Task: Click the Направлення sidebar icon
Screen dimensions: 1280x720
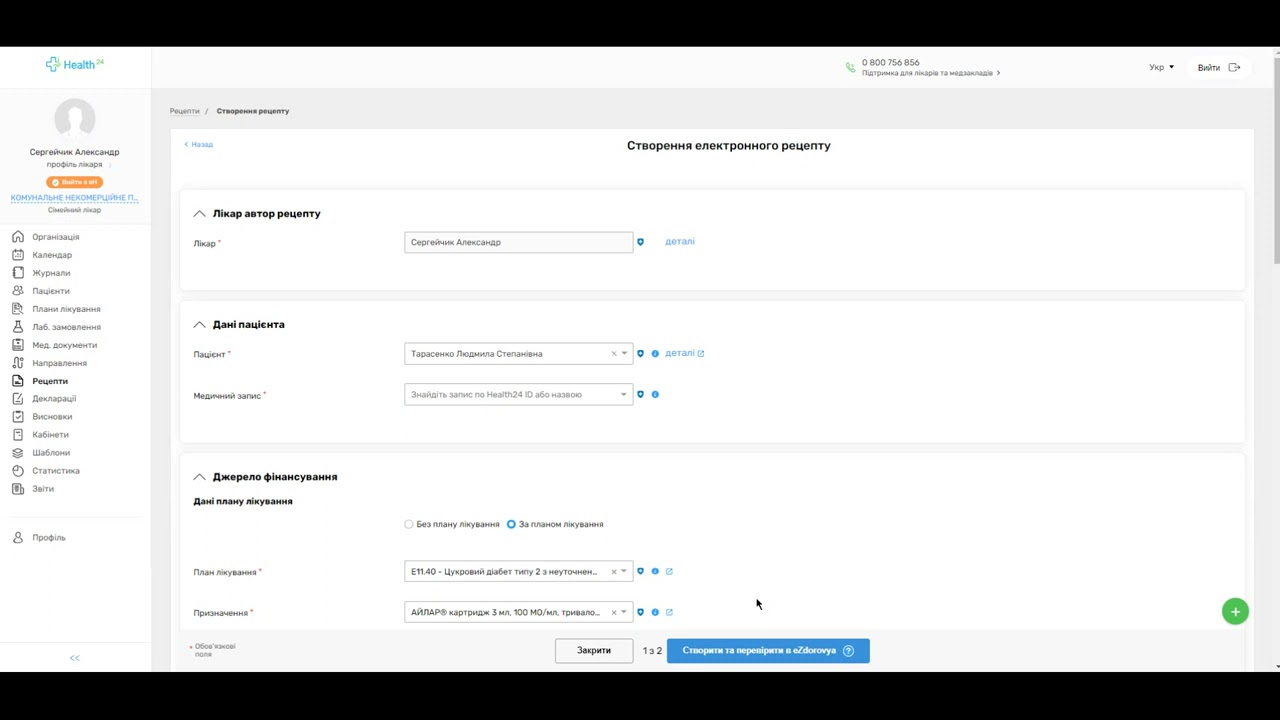Action: point(18,363)
